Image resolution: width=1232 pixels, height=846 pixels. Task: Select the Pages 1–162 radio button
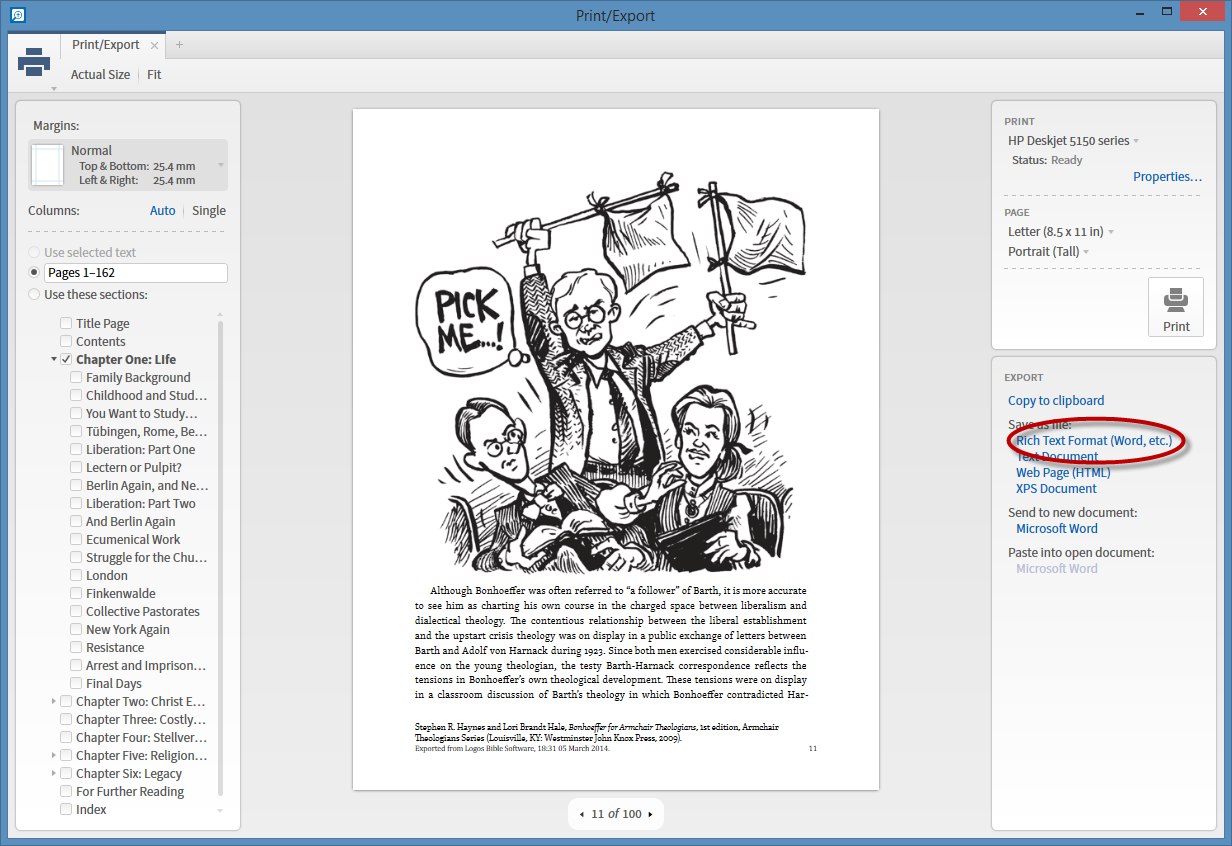[x=35, y=272]
